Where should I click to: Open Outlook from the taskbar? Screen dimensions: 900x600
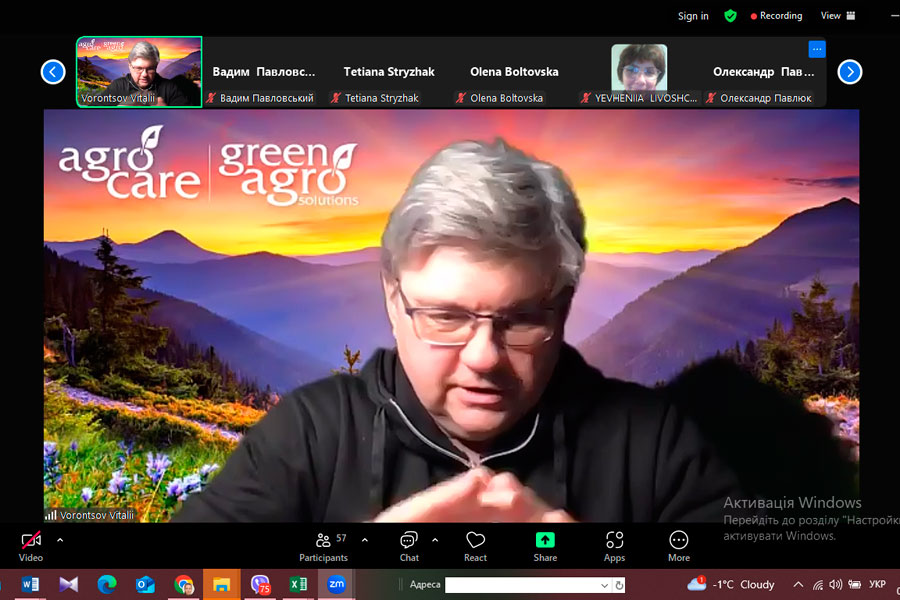pos(145,584)
